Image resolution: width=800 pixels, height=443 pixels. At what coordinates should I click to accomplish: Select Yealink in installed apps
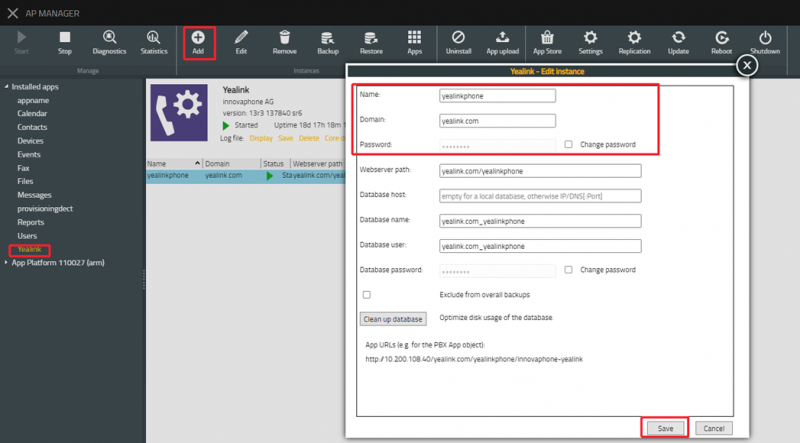29,250
